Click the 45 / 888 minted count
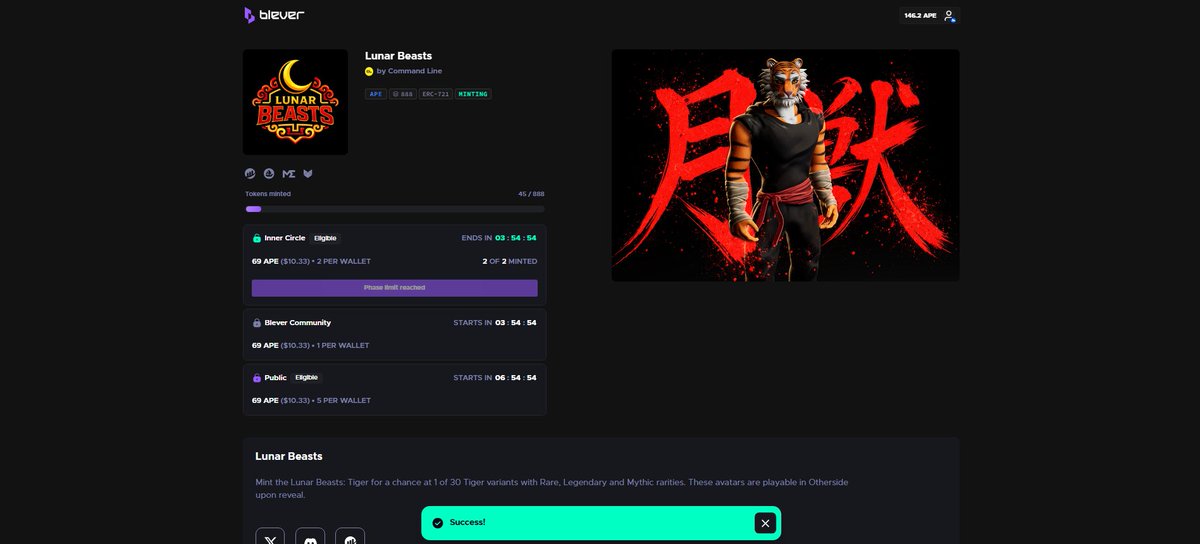The height and width of the screenshot is (544, 1200). point(531,194)
